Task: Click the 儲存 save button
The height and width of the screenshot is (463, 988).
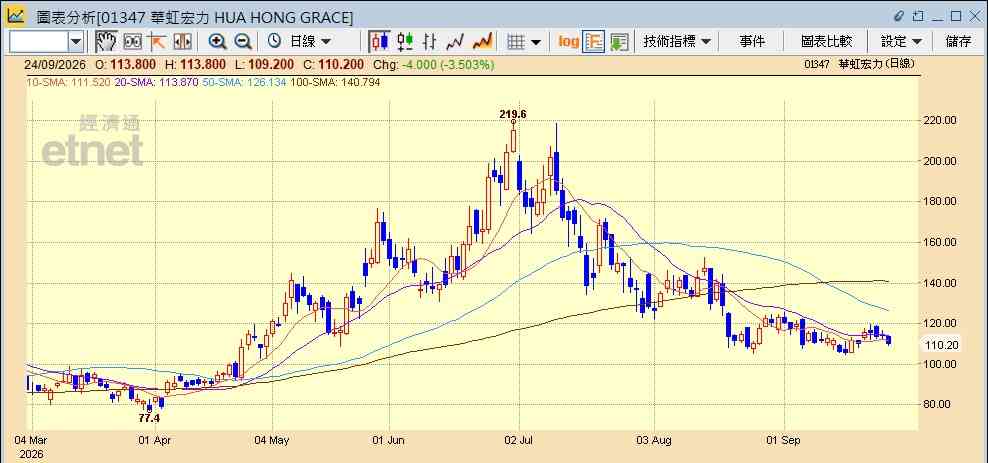Action: (x=958, y=42)
